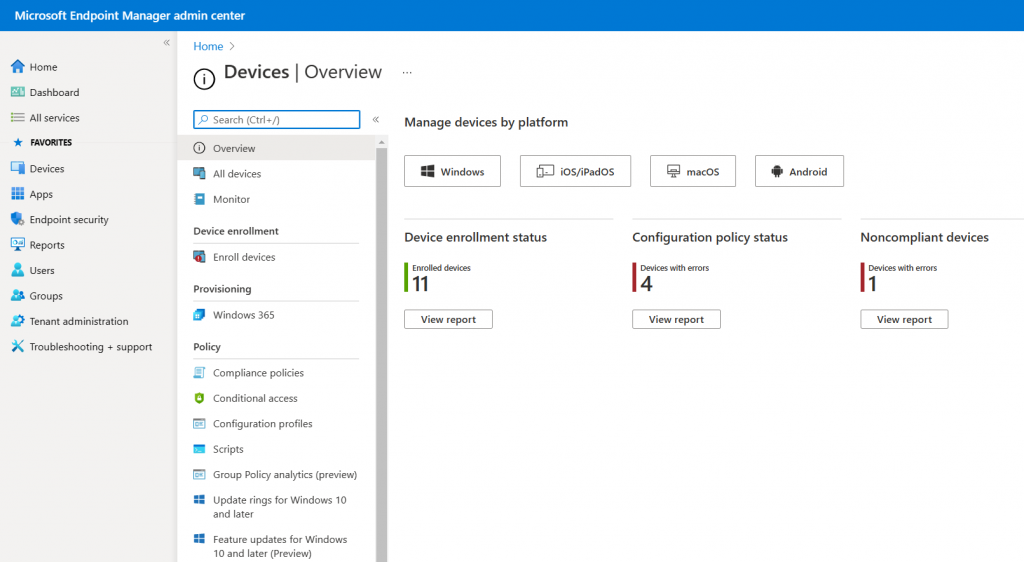The height and width of the screenshot is (562, 1024).
Task: Click the Devices icon under Favorites
Action: pos(18,168)
